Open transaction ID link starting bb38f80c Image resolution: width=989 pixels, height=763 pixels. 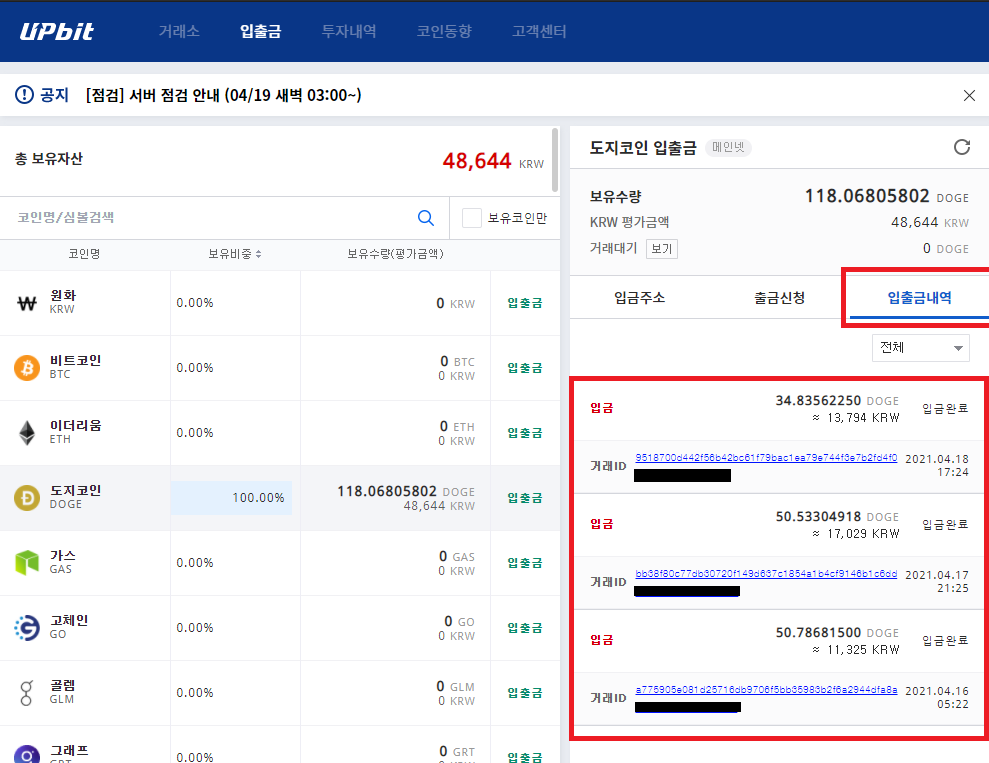tap(766, 574)
